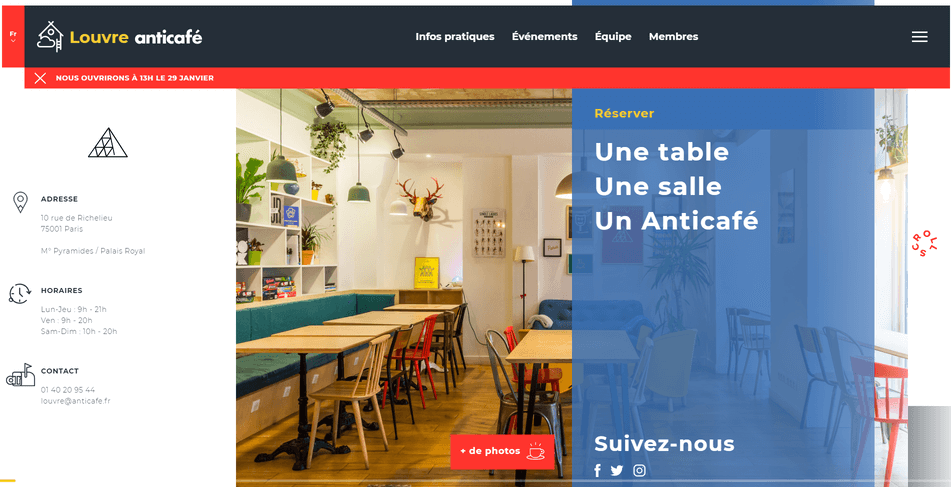
Task: Open the Membres menu item
Action: pyautogui.click(x=673, y=36)
